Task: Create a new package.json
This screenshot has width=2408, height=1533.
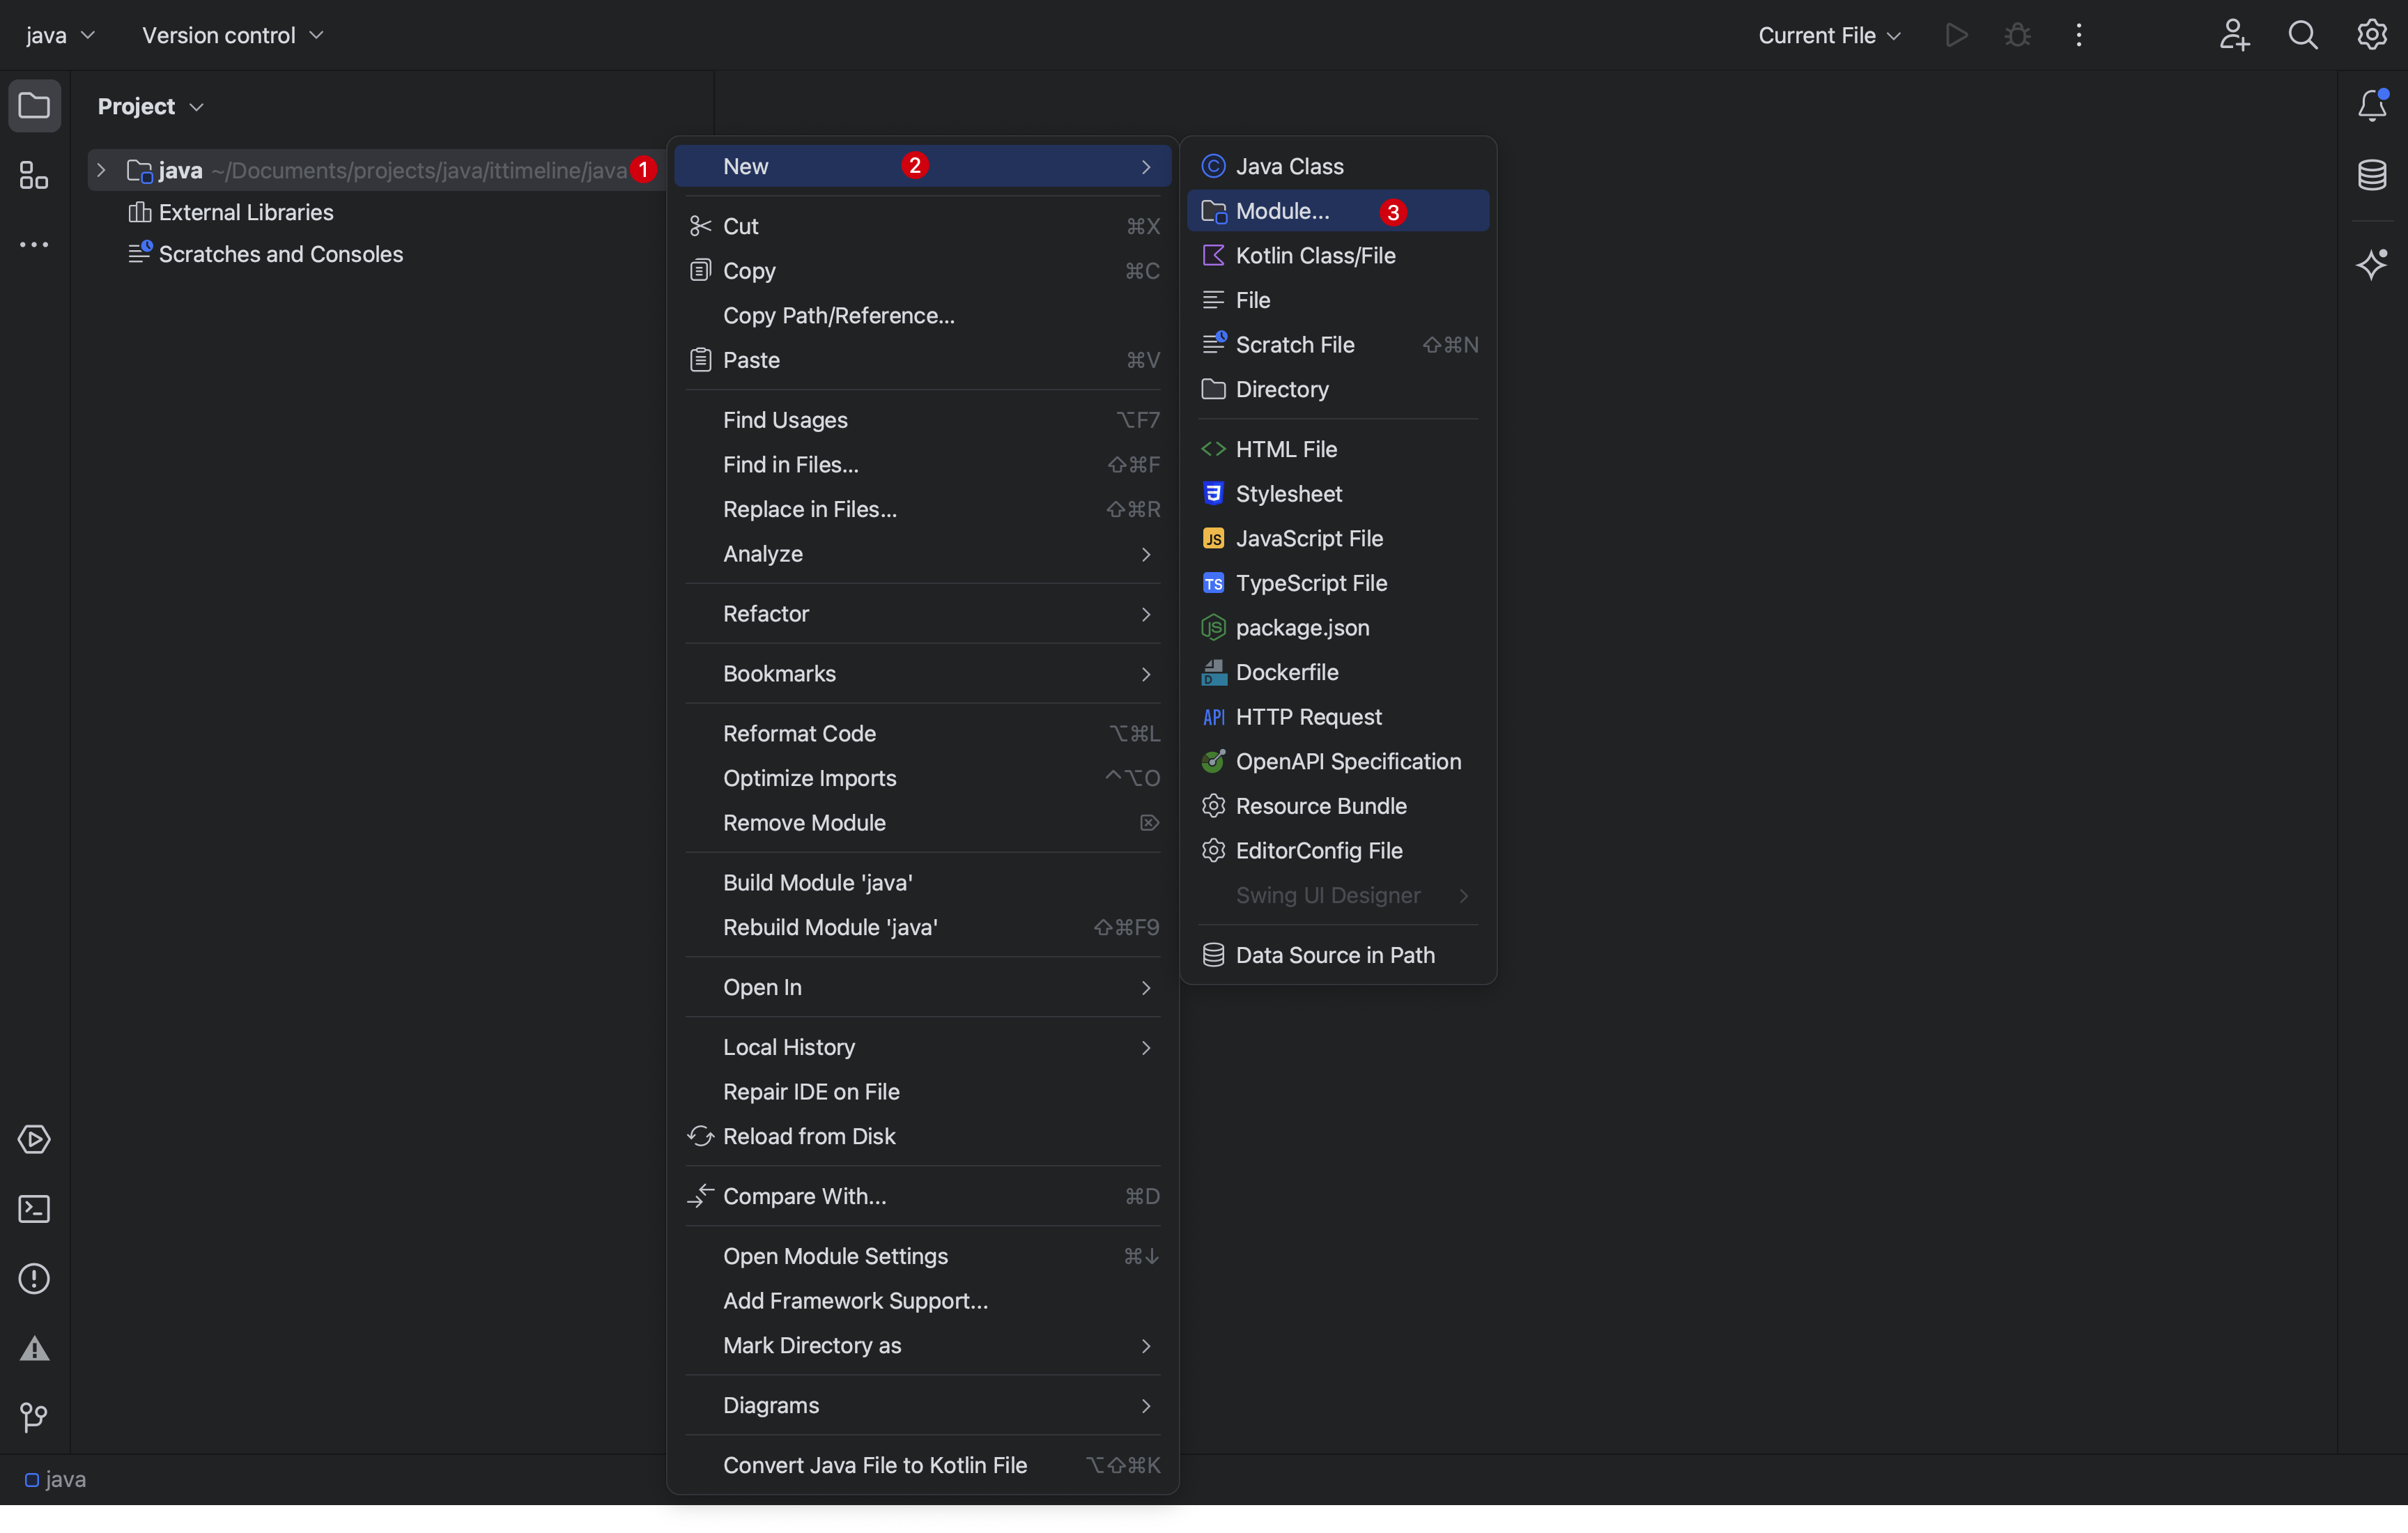Action: (x=1338, y=628)
